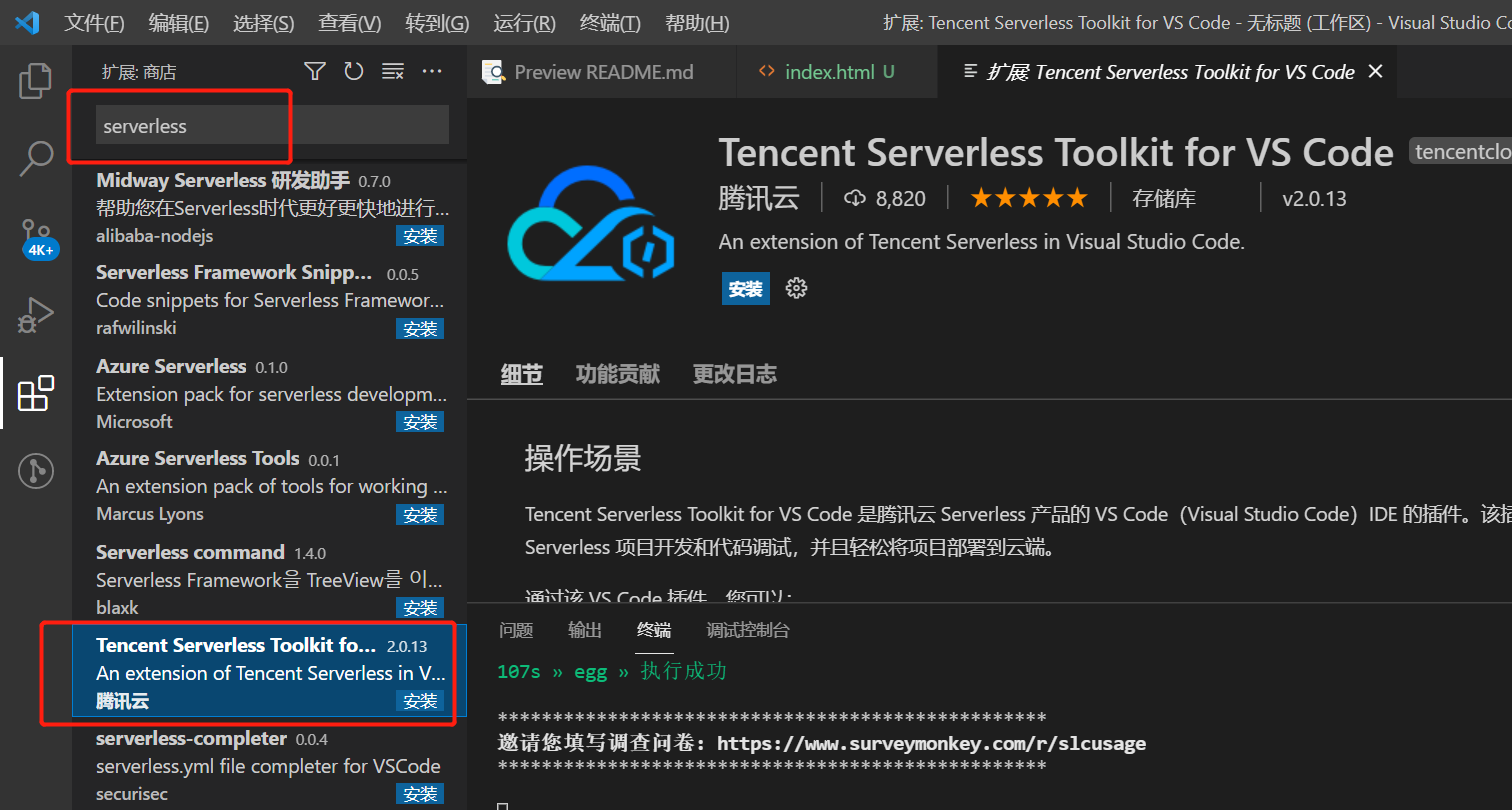Open the 转到(G) menu
Viewport: 1512px width, 810px height.
coord(437,23)
